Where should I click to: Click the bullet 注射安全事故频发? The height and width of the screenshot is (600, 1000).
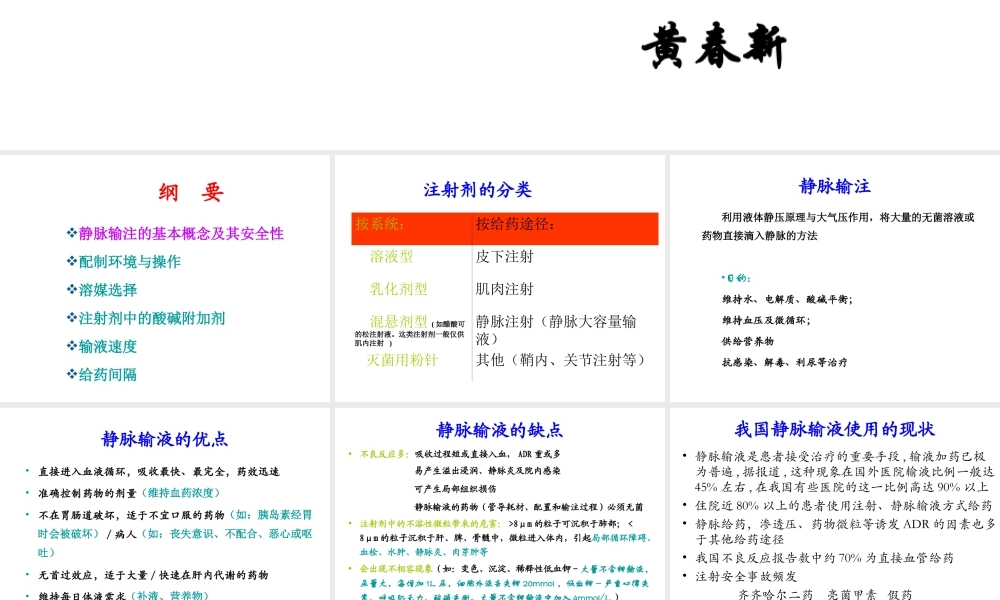(x=746, y=576)
